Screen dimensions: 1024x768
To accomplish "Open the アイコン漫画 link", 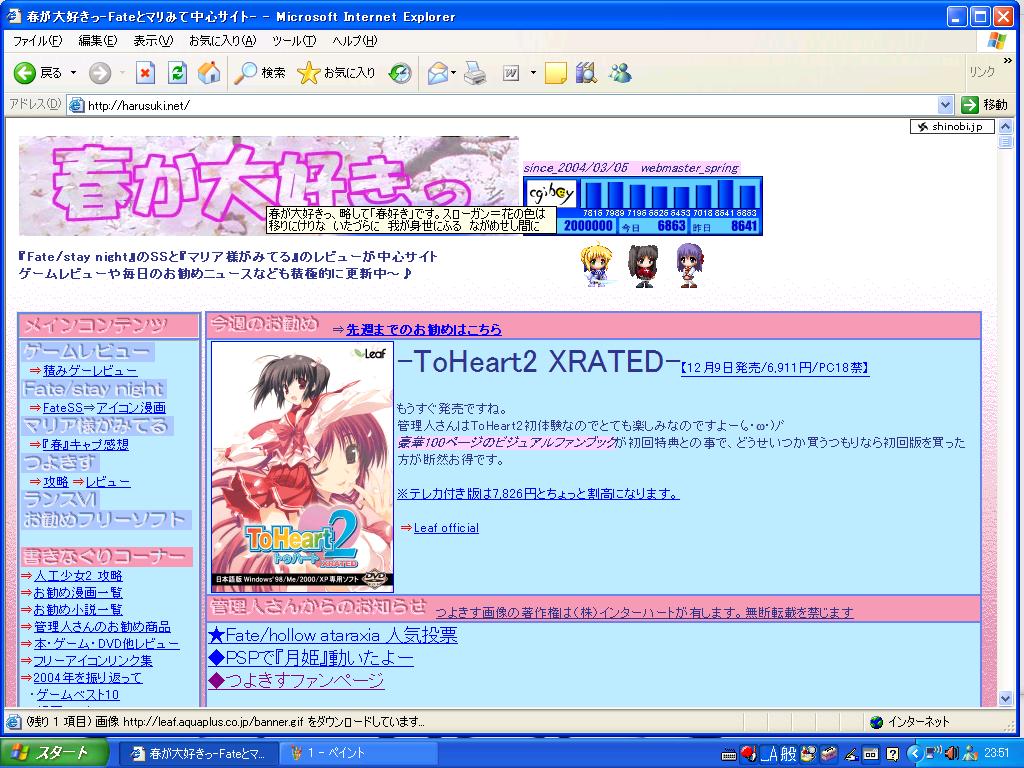I will (131, 408).
